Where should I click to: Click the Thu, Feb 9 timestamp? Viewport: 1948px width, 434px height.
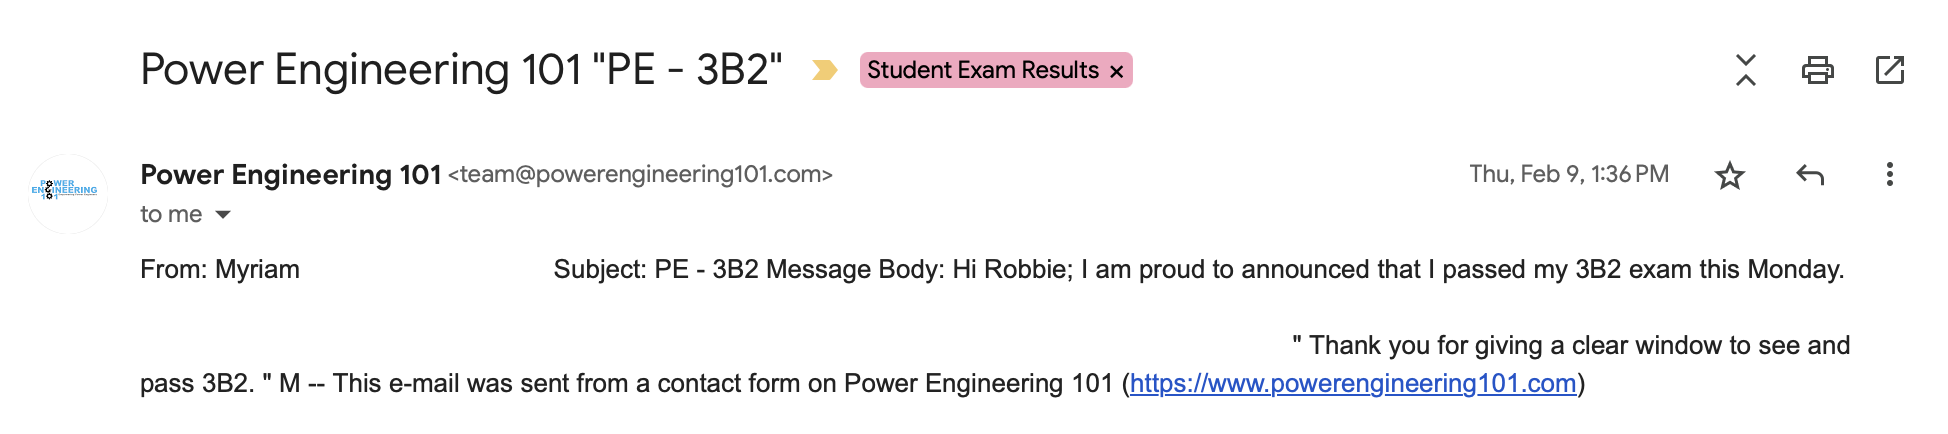pyautogui.click(x=1568, y=175)
